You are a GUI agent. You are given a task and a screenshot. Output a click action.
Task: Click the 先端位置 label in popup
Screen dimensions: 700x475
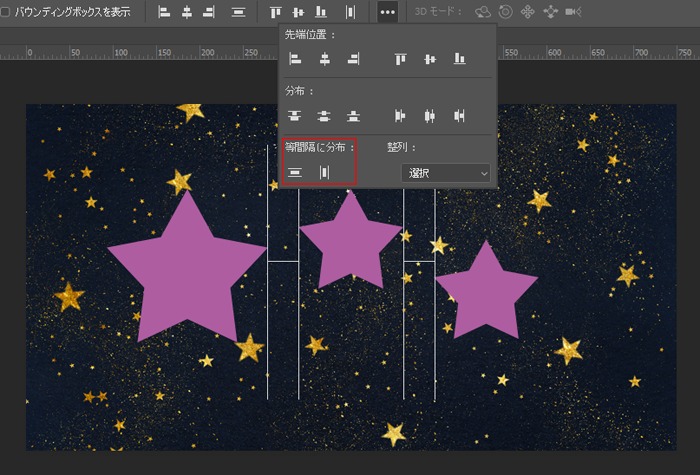tap(310, 34)
